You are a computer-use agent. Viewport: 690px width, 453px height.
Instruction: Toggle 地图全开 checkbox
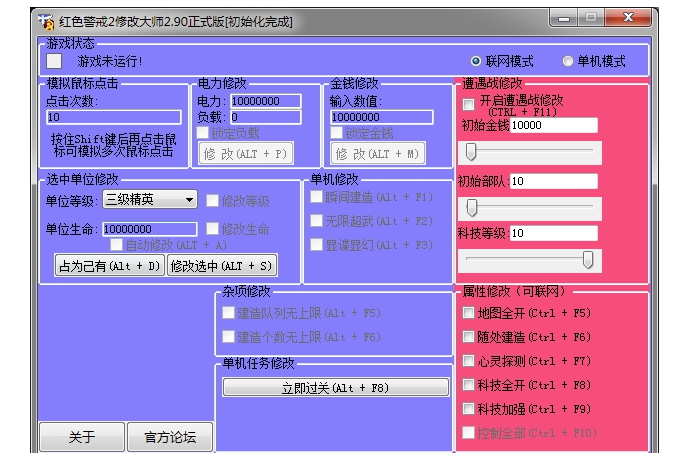tap(469, 313)
